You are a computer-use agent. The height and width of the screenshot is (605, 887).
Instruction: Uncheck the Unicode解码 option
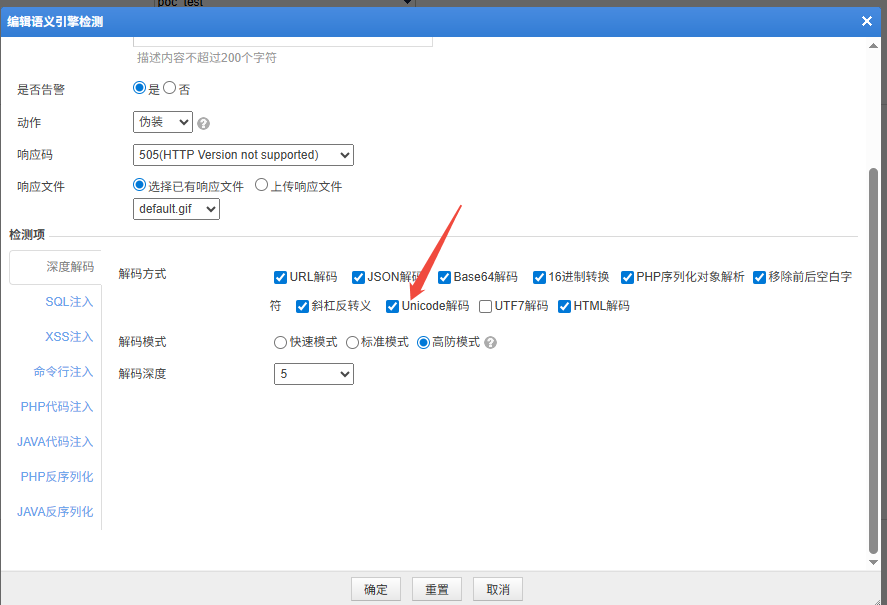click(x=393, y=306)
